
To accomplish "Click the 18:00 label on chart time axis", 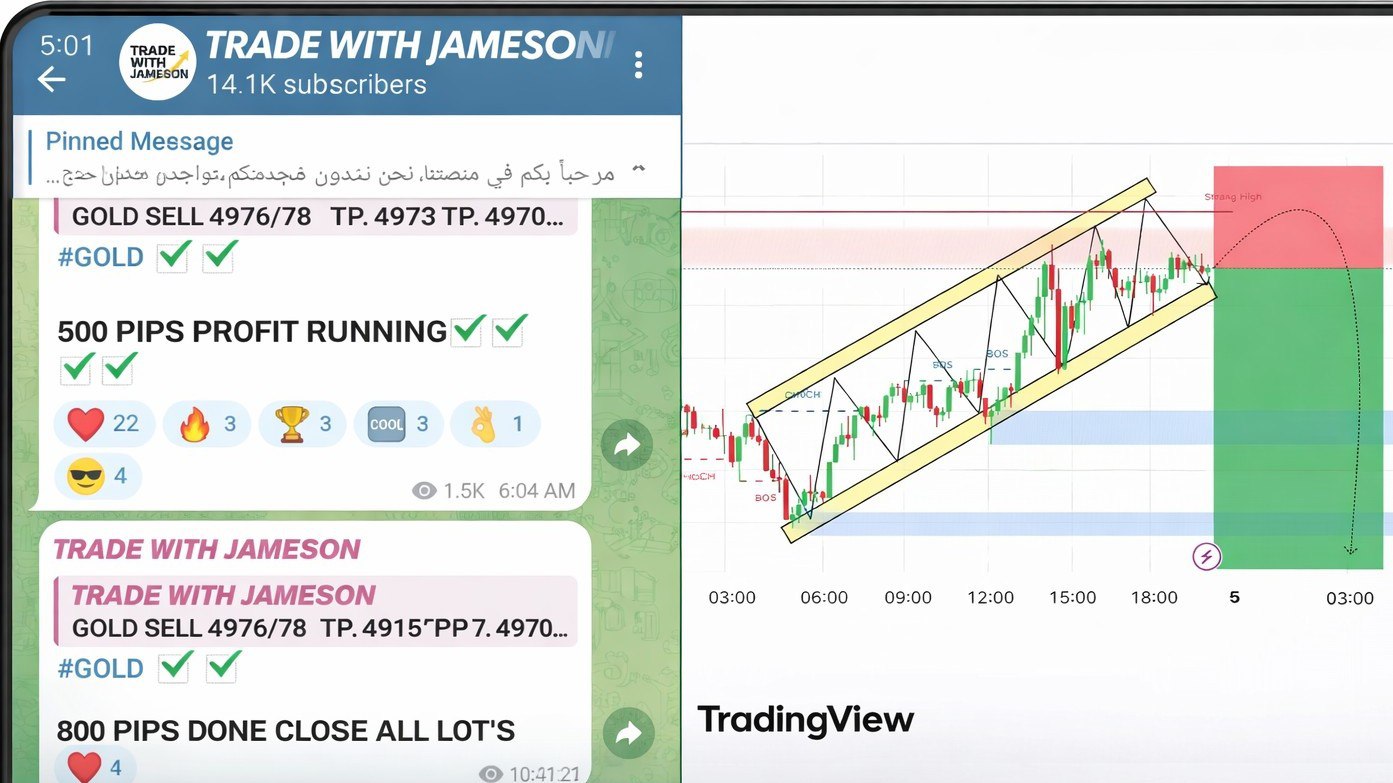I will [x=1154, y=597].
